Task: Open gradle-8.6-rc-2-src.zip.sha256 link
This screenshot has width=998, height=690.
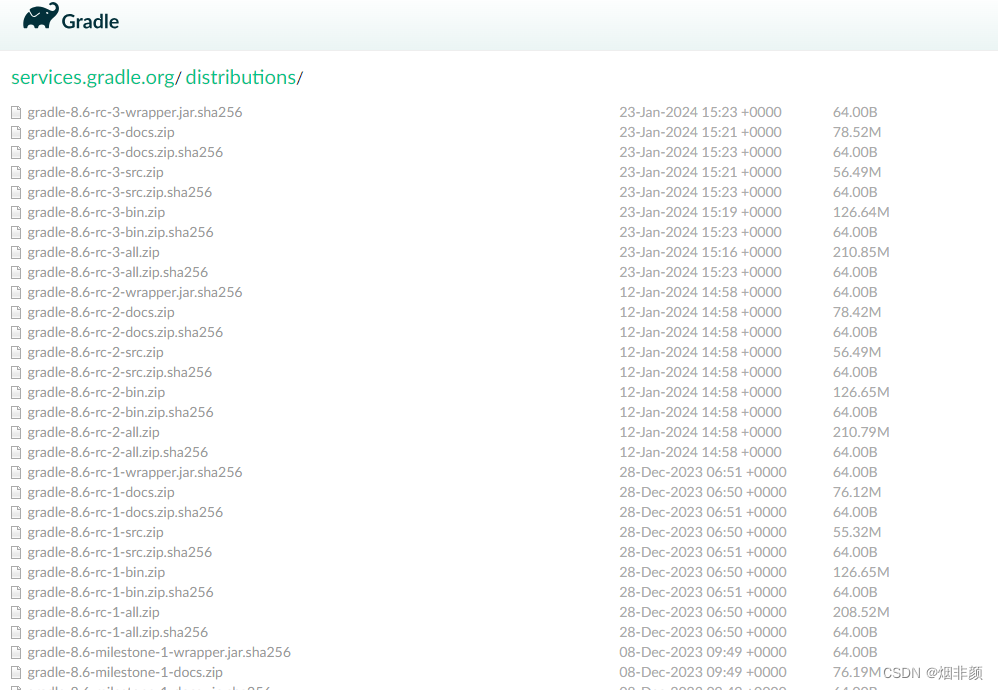Action: pos(120,372)
